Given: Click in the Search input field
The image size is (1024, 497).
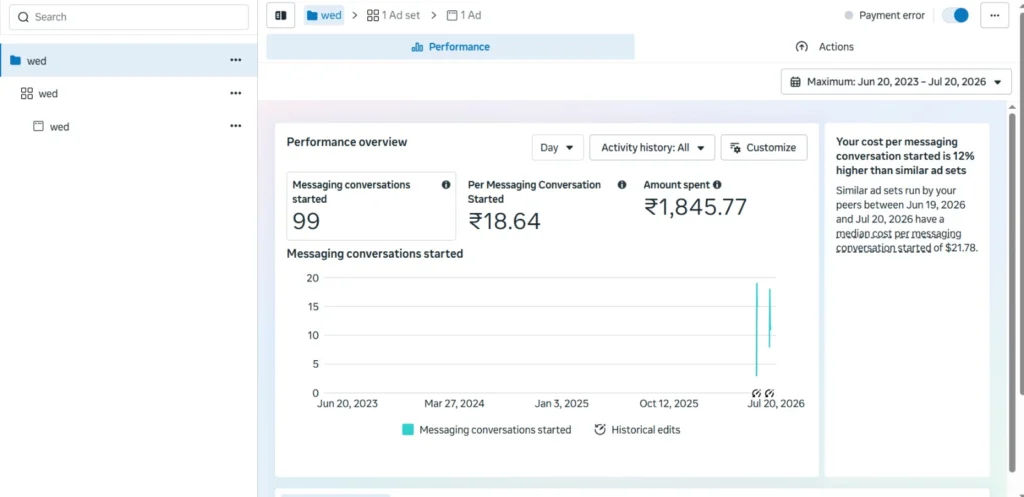Looking at the screenshot, I should click(x=129, y=17).
